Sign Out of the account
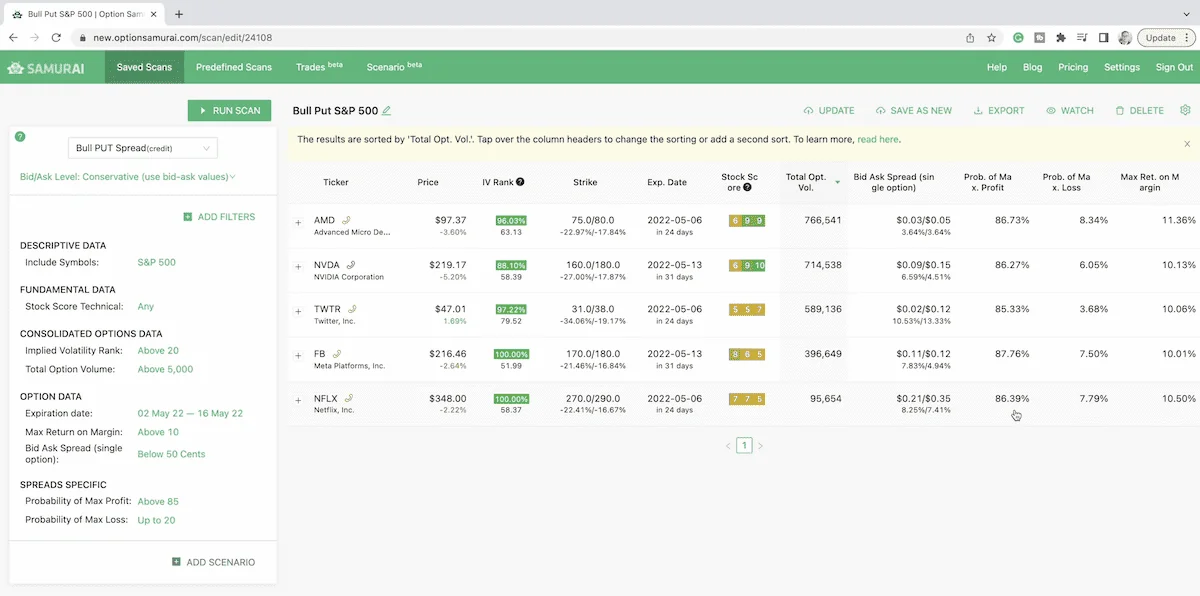 [x=1174, y=68]
